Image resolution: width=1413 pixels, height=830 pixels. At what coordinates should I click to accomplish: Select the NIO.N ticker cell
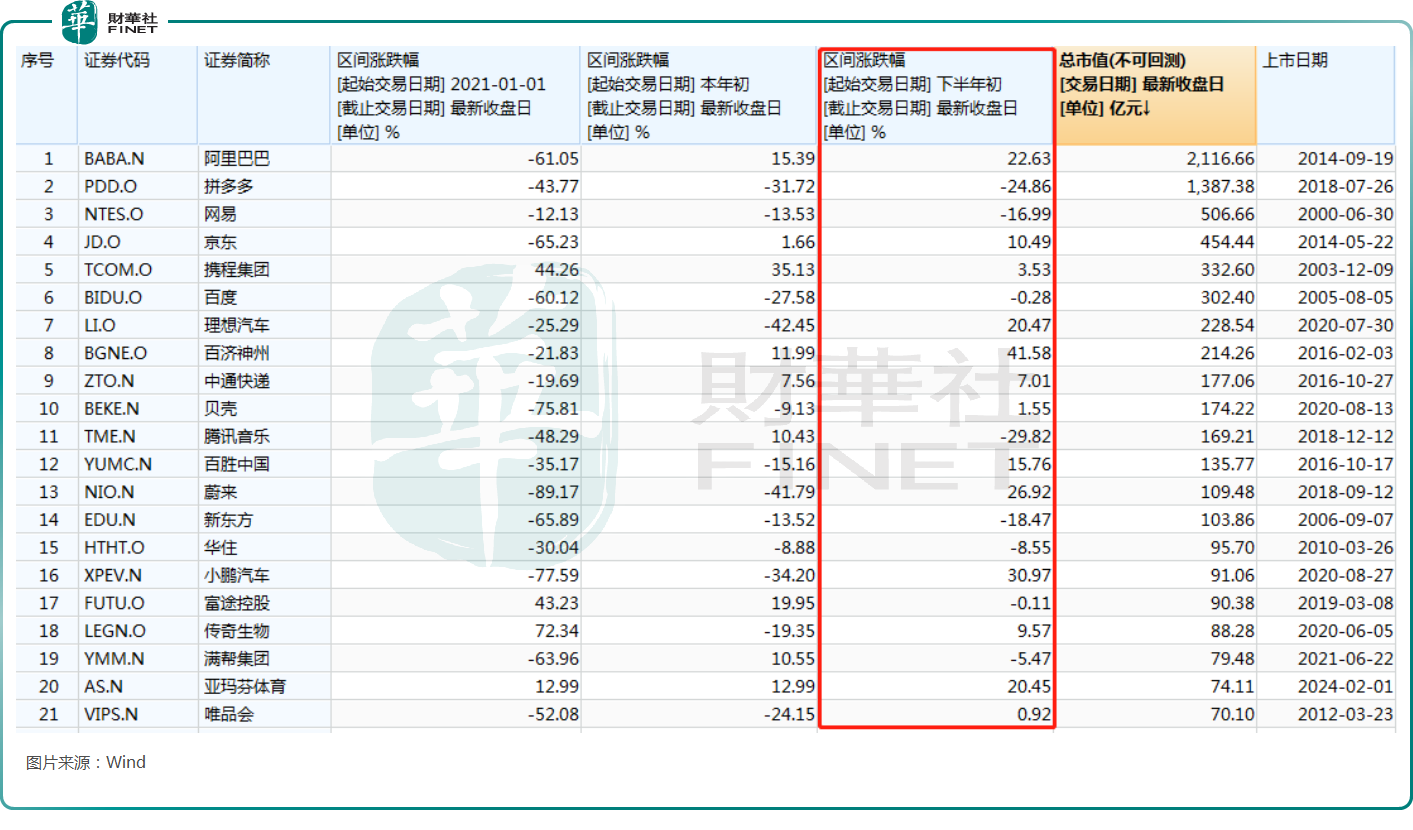[138, 492]
